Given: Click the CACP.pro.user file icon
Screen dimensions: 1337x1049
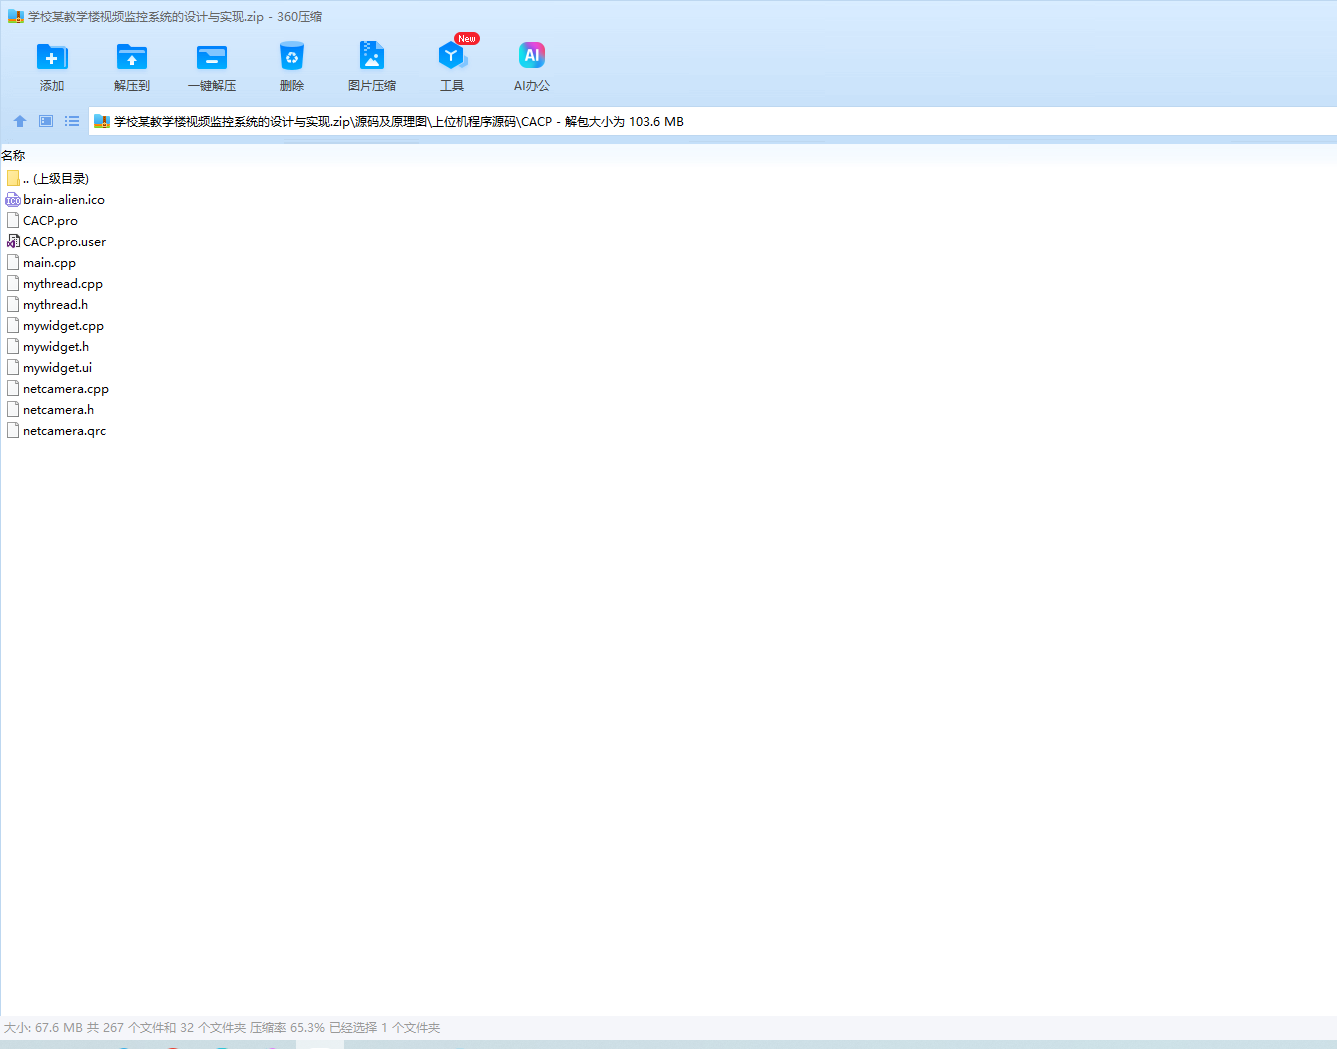Looking at the screenshot, I should [13, 241].
